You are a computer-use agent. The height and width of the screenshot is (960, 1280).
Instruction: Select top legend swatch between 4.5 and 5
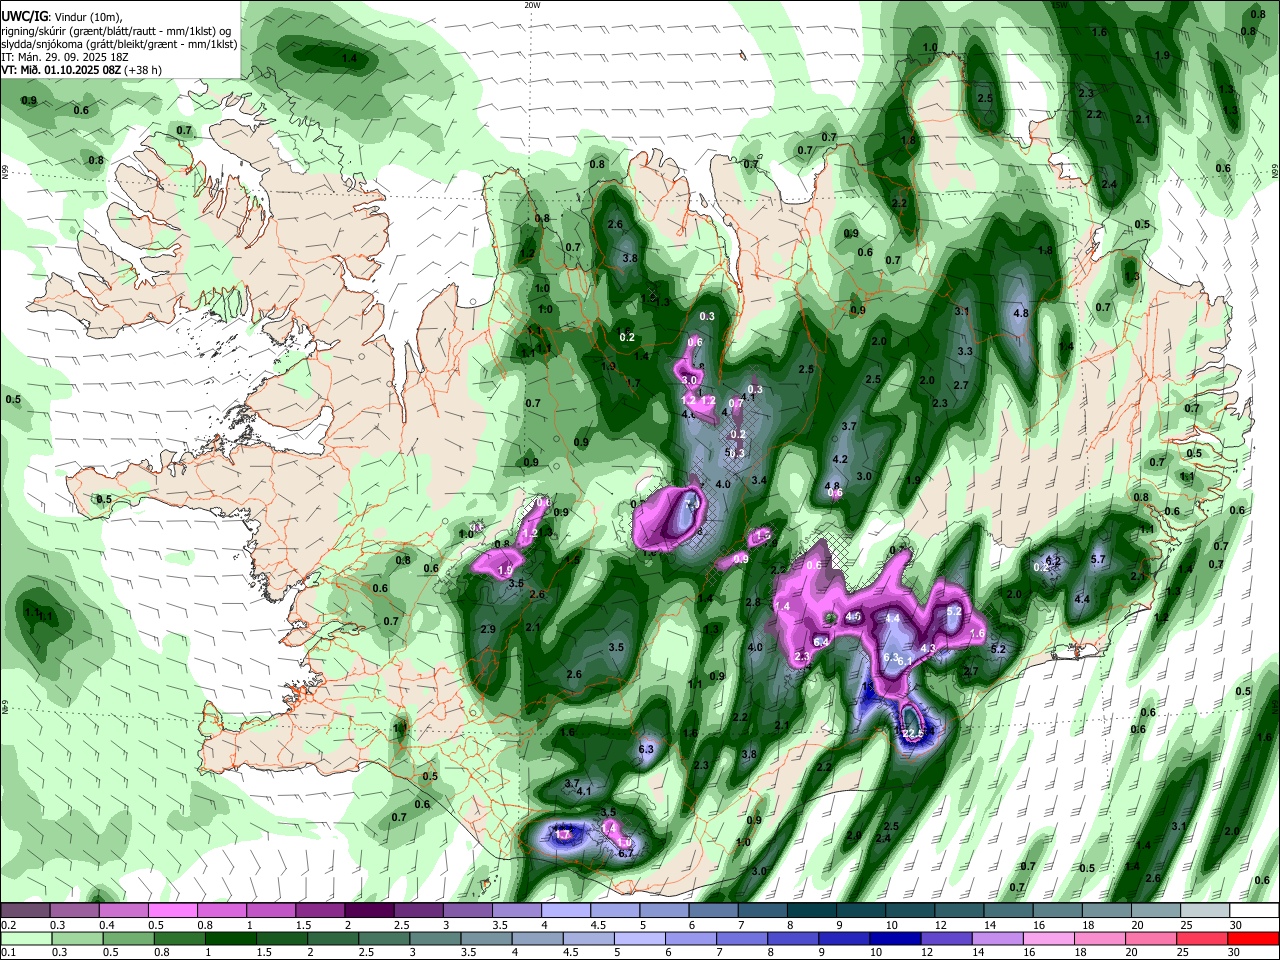coord(615,910)
